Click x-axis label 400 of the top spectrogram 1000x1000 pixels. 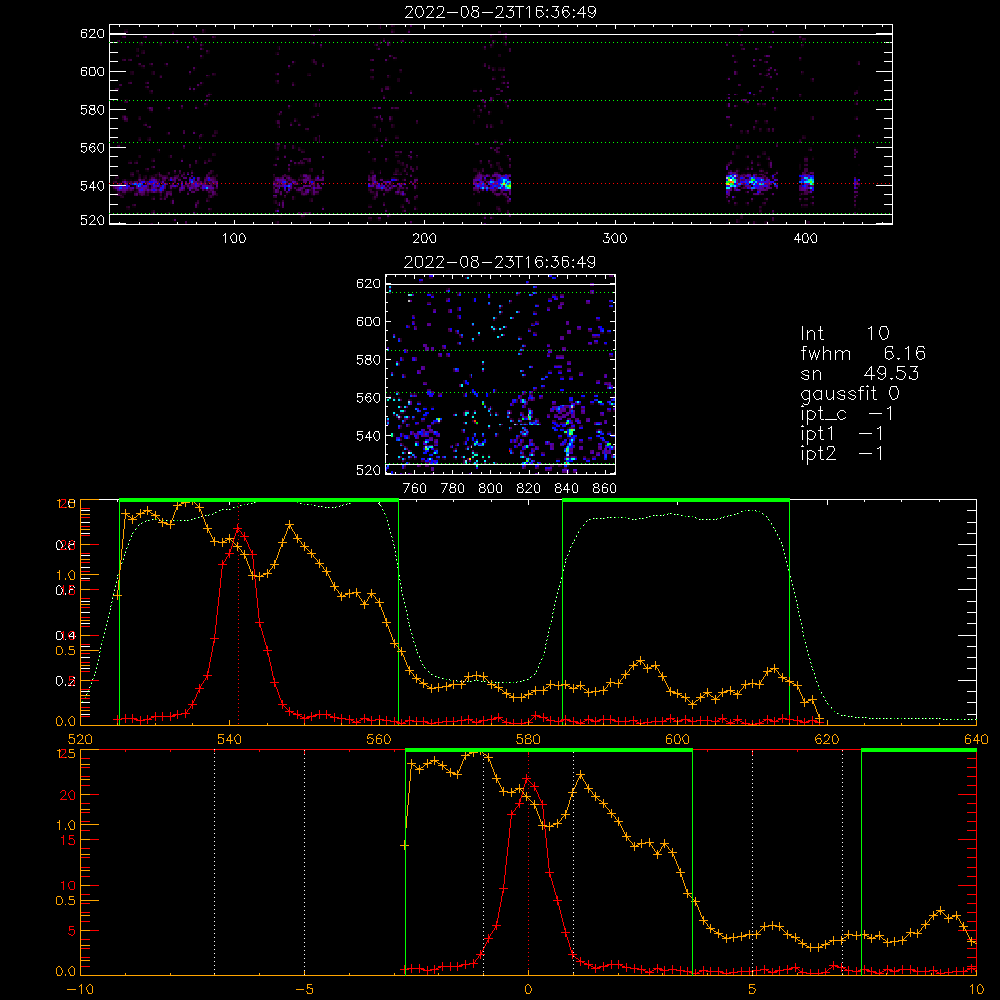coord(805,239)
